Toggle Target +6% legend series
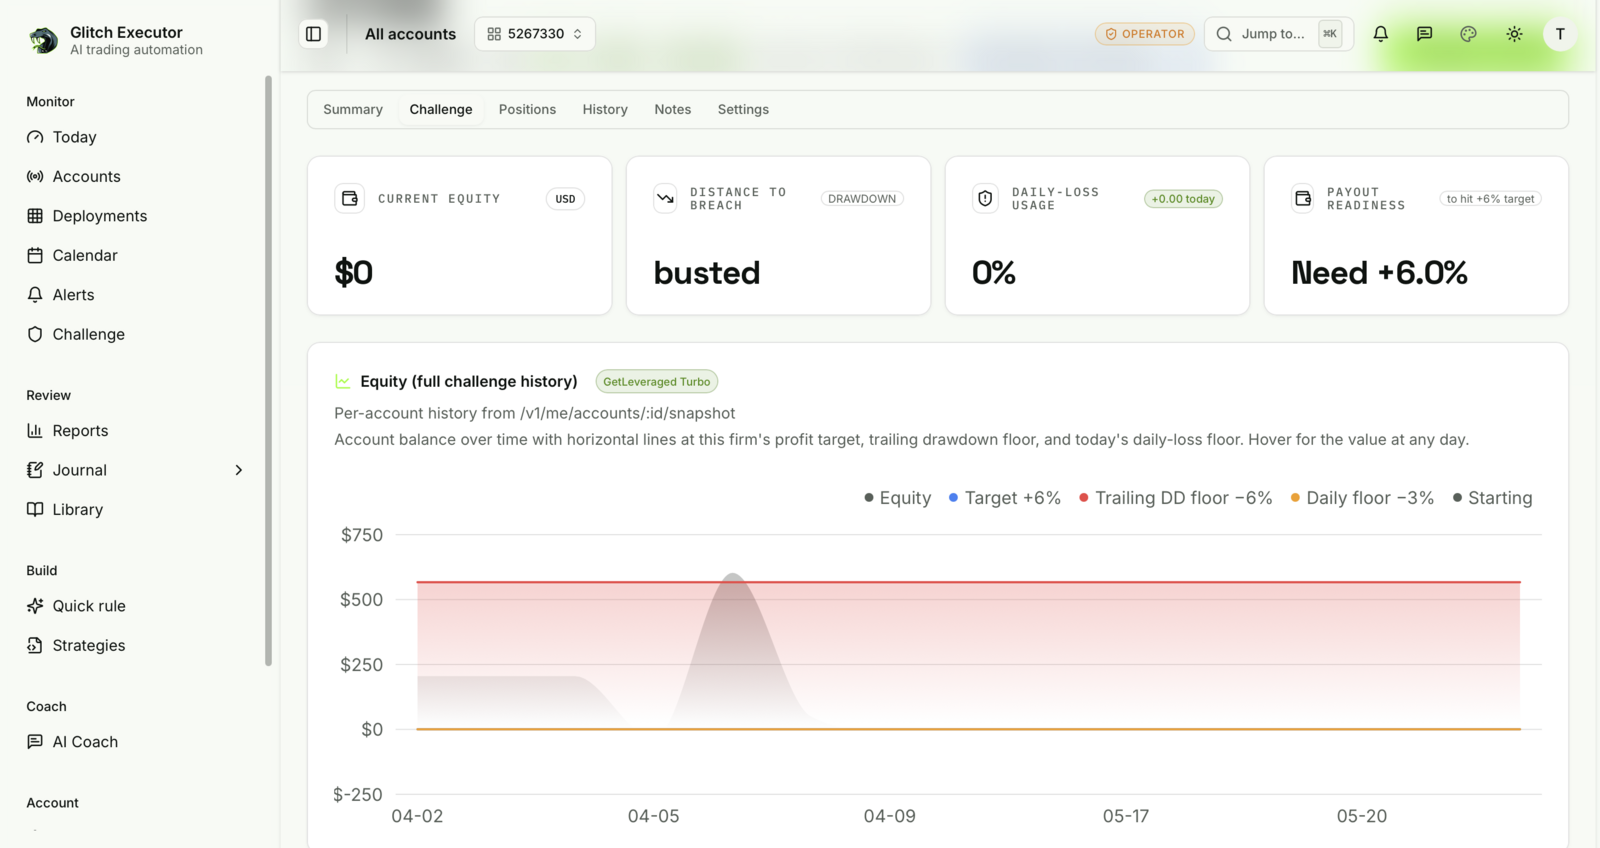Image resolution: width=1600 pixels, height=848 pixels. [x=1005, y=498]
